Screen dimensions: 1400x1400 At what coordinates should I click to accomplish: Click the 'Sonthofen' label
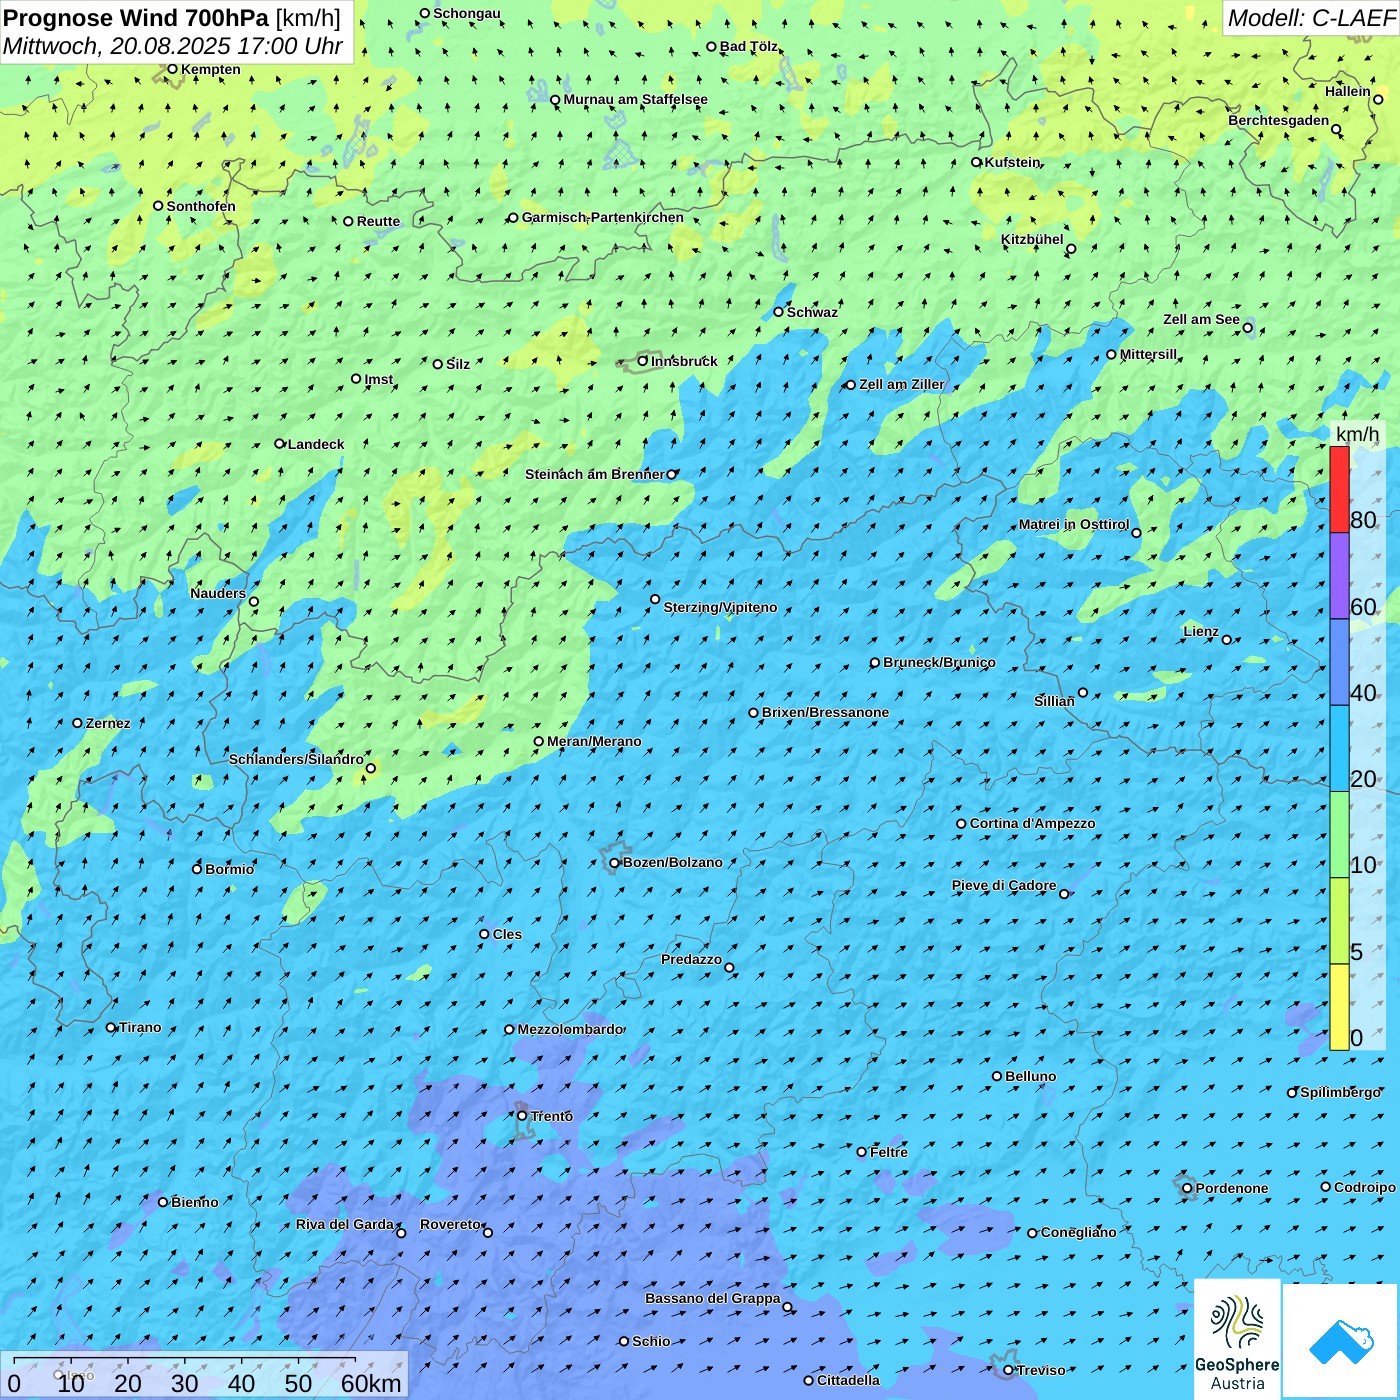tap(200, 206)
